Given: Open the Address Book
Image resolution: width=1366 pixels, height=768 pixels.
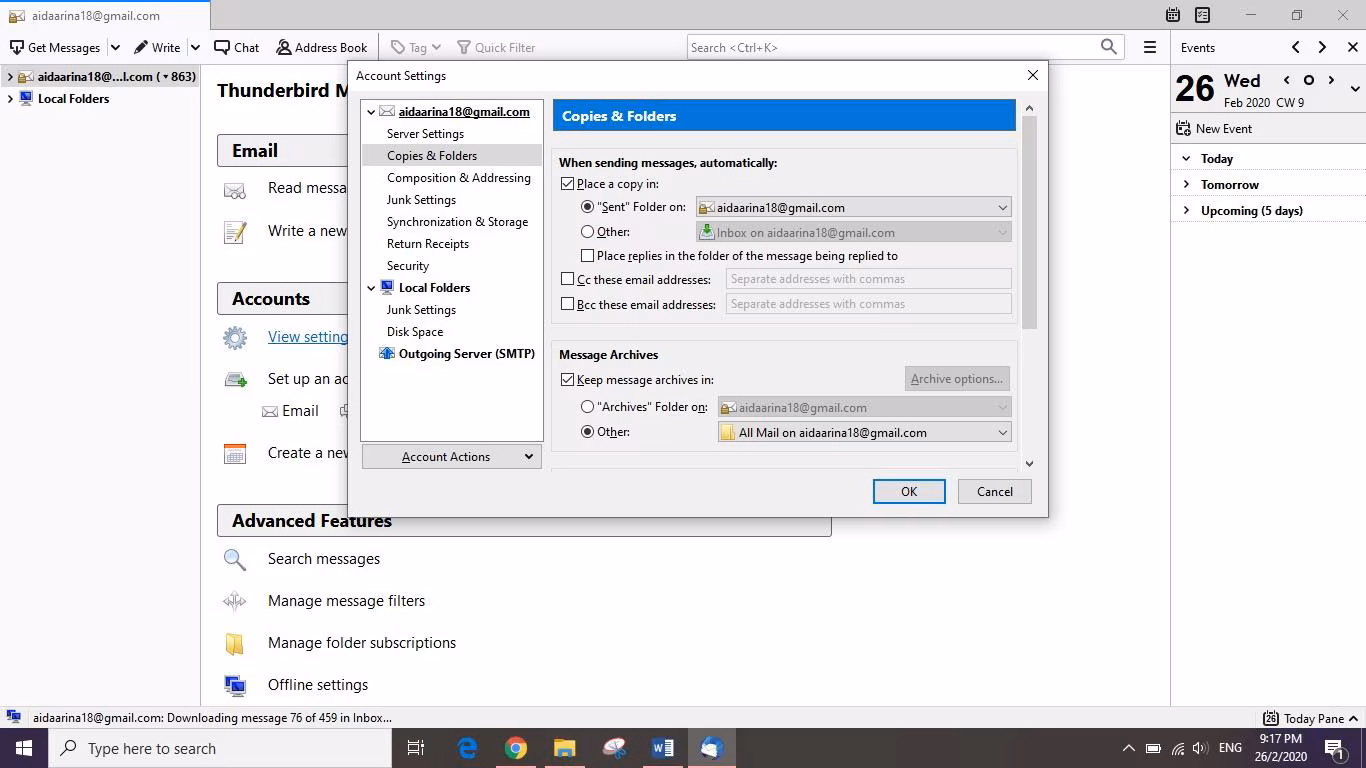Looking at the screenshot, I should [x=322, y=47].
